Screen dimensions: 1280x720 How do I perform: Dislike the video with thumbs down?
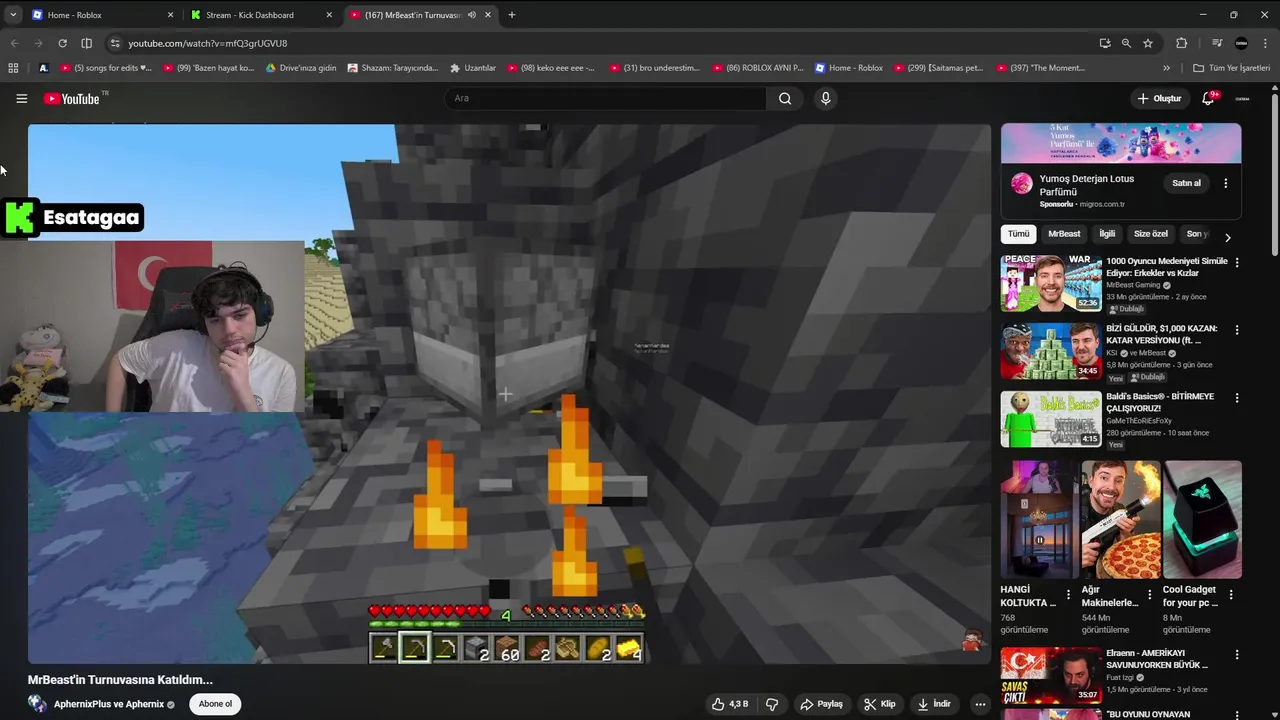click(772, 704)
